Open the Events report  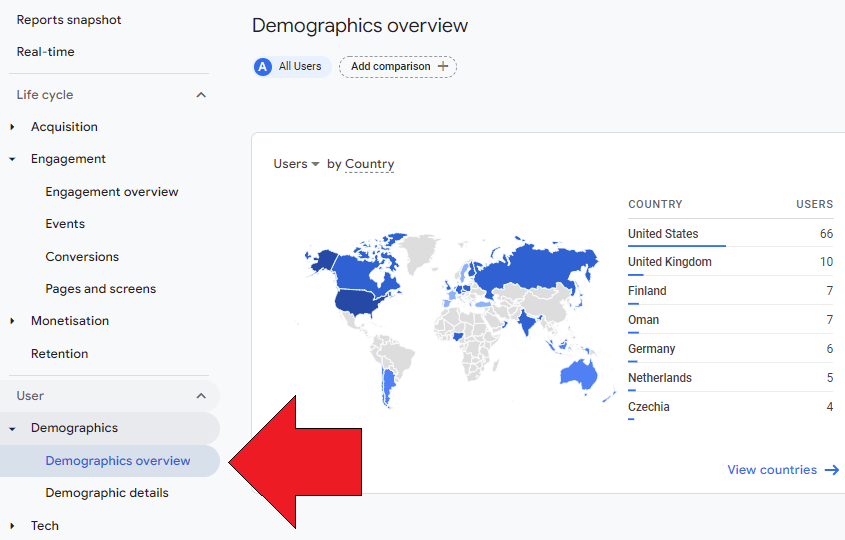(x=65, y=224)
